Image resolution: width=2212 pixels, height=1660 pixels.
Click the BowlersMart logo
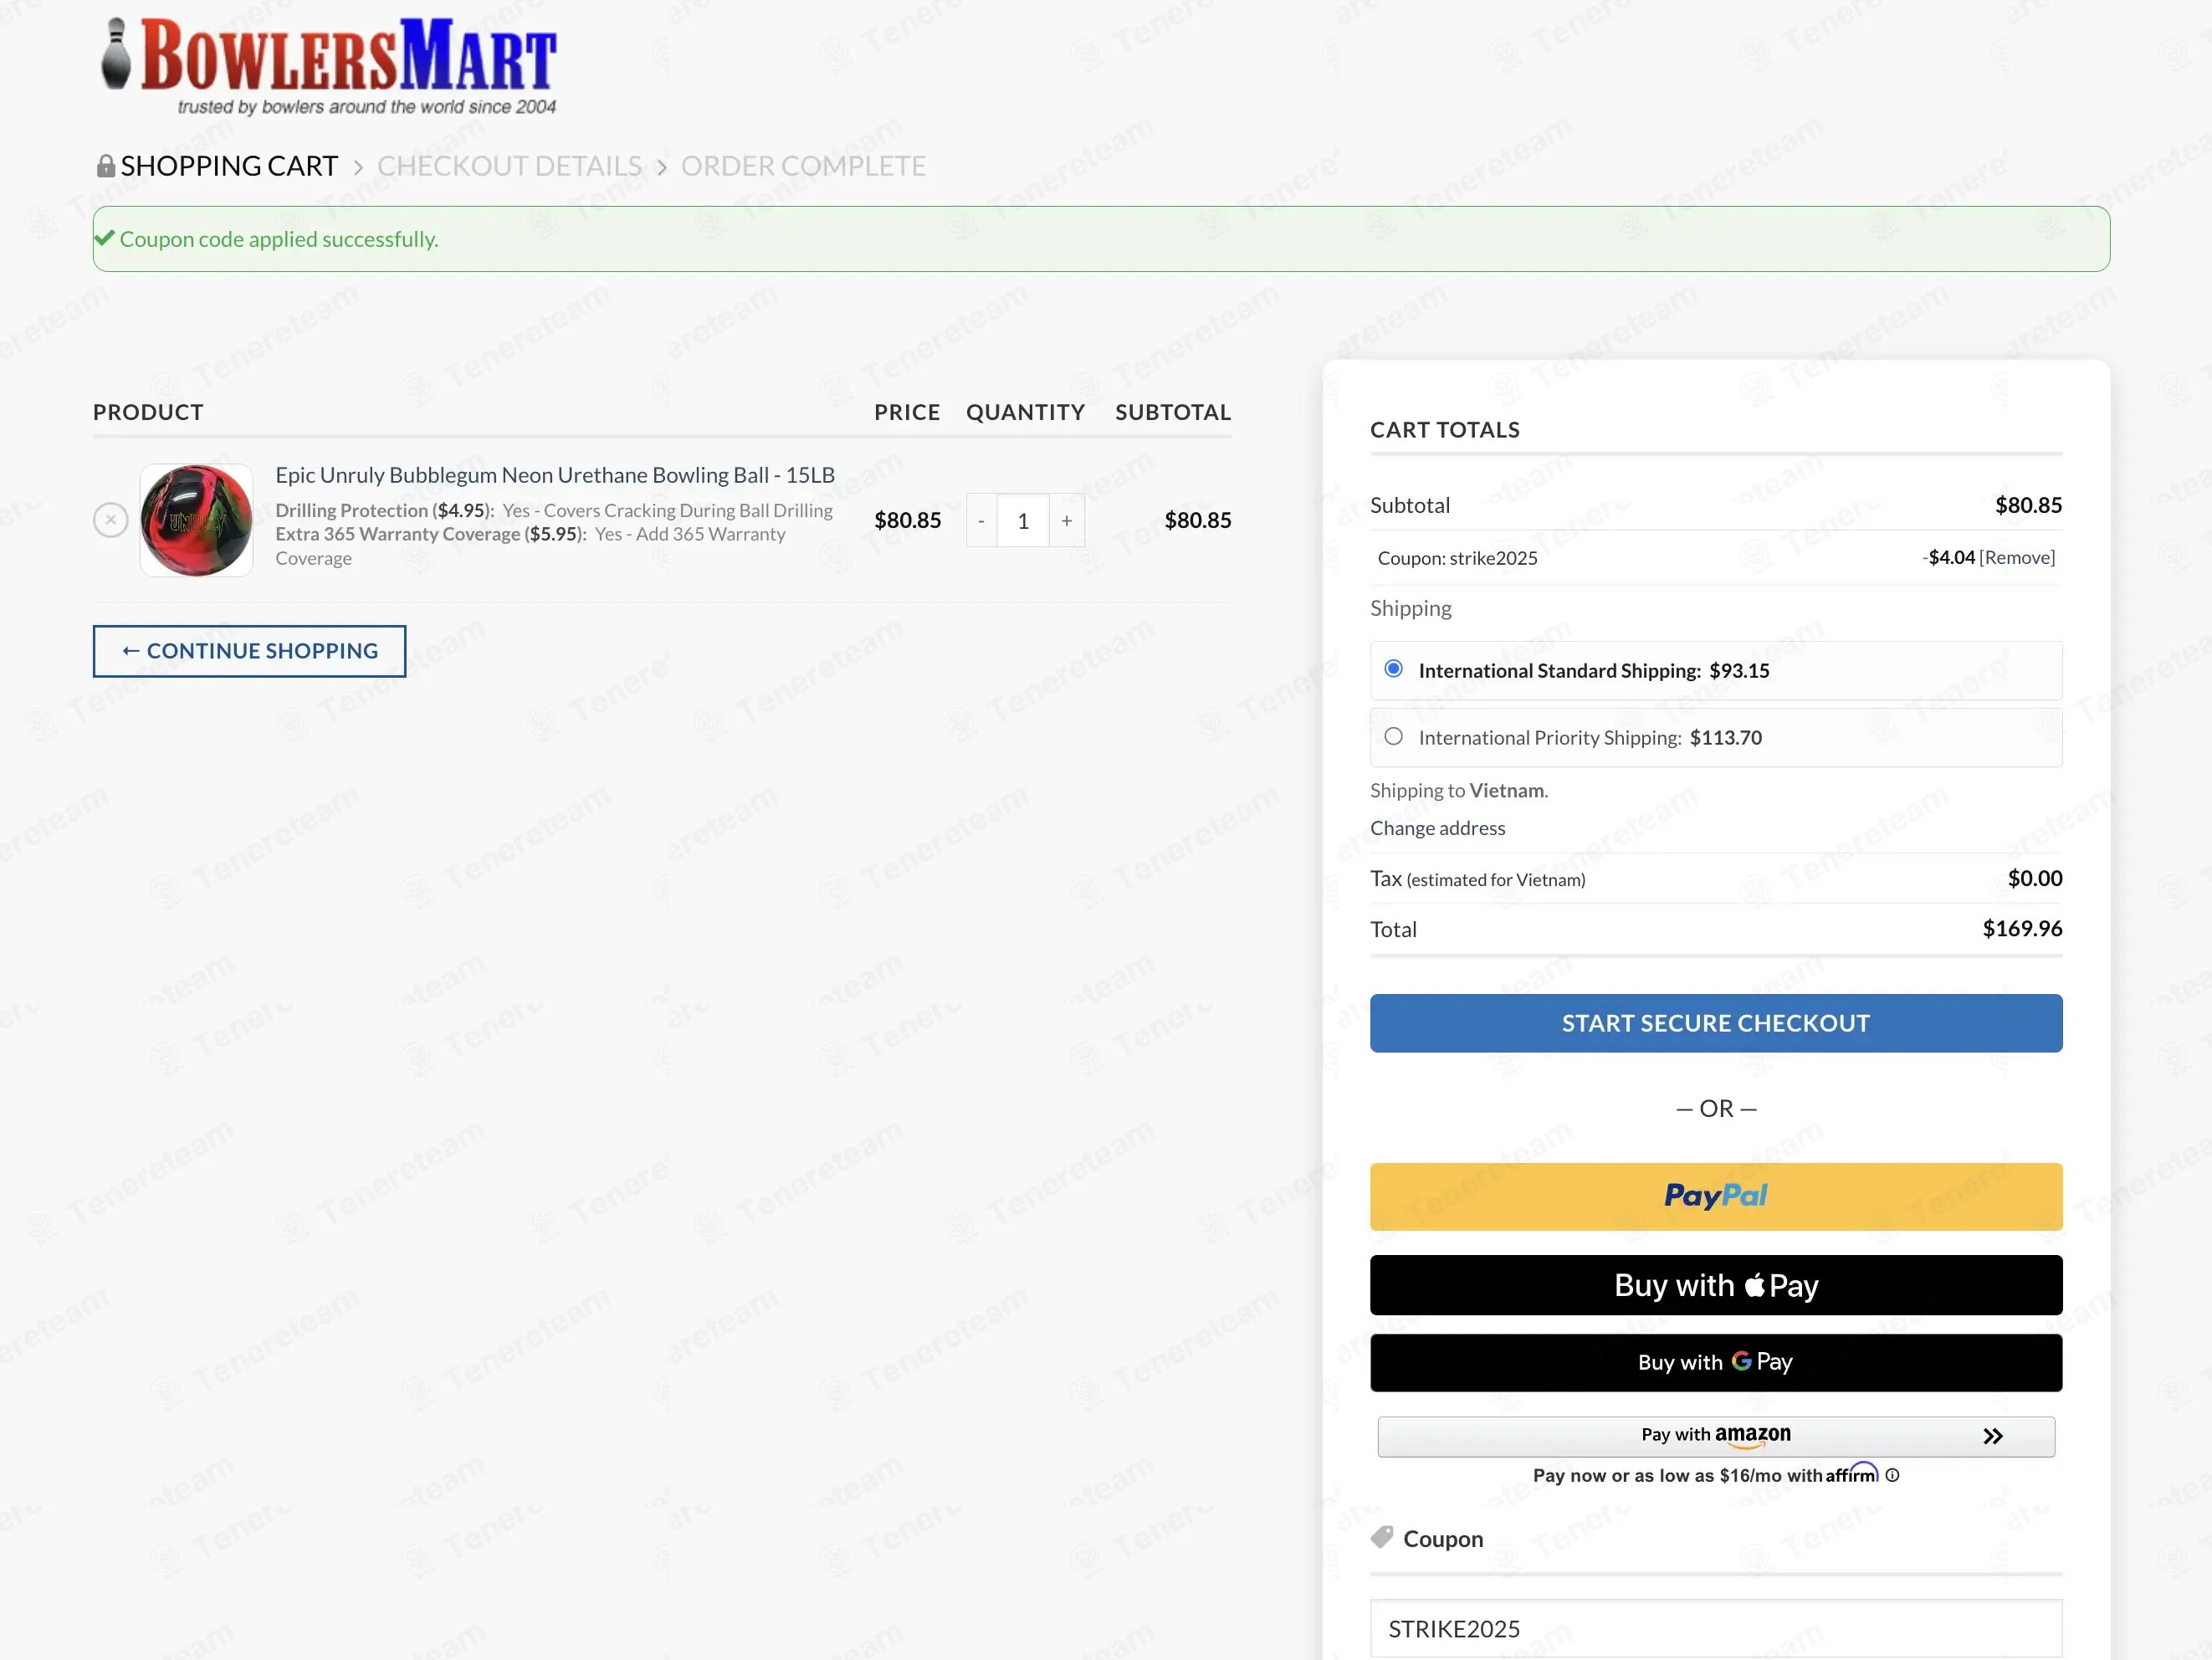(x=328, y=67)
